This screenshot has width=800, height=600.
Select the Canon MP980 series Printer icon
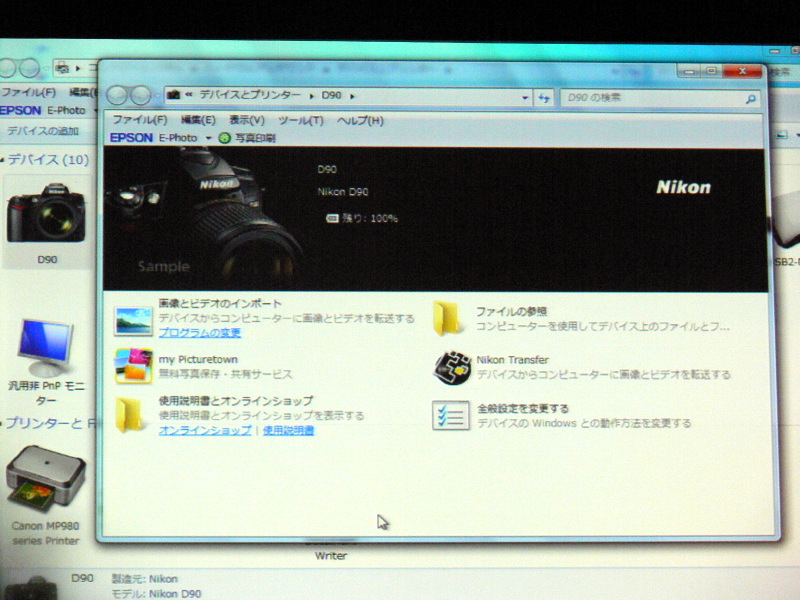45,479
